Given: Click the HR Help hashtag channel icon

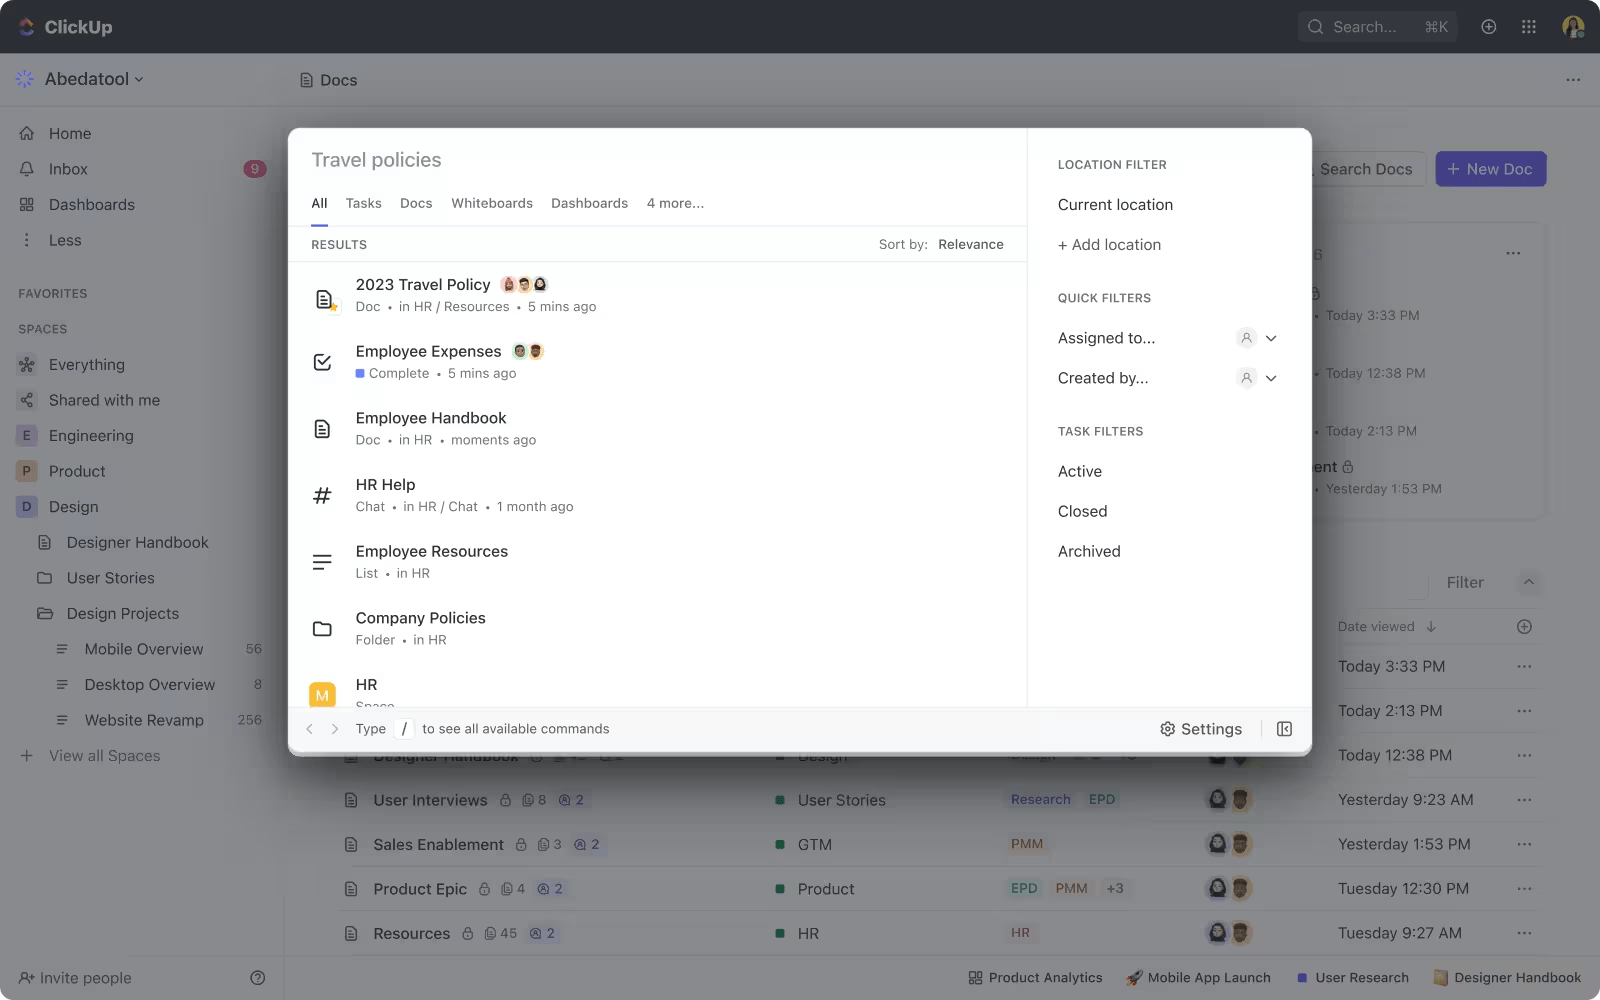Looking at the screenshot, I should click(321, 495).
